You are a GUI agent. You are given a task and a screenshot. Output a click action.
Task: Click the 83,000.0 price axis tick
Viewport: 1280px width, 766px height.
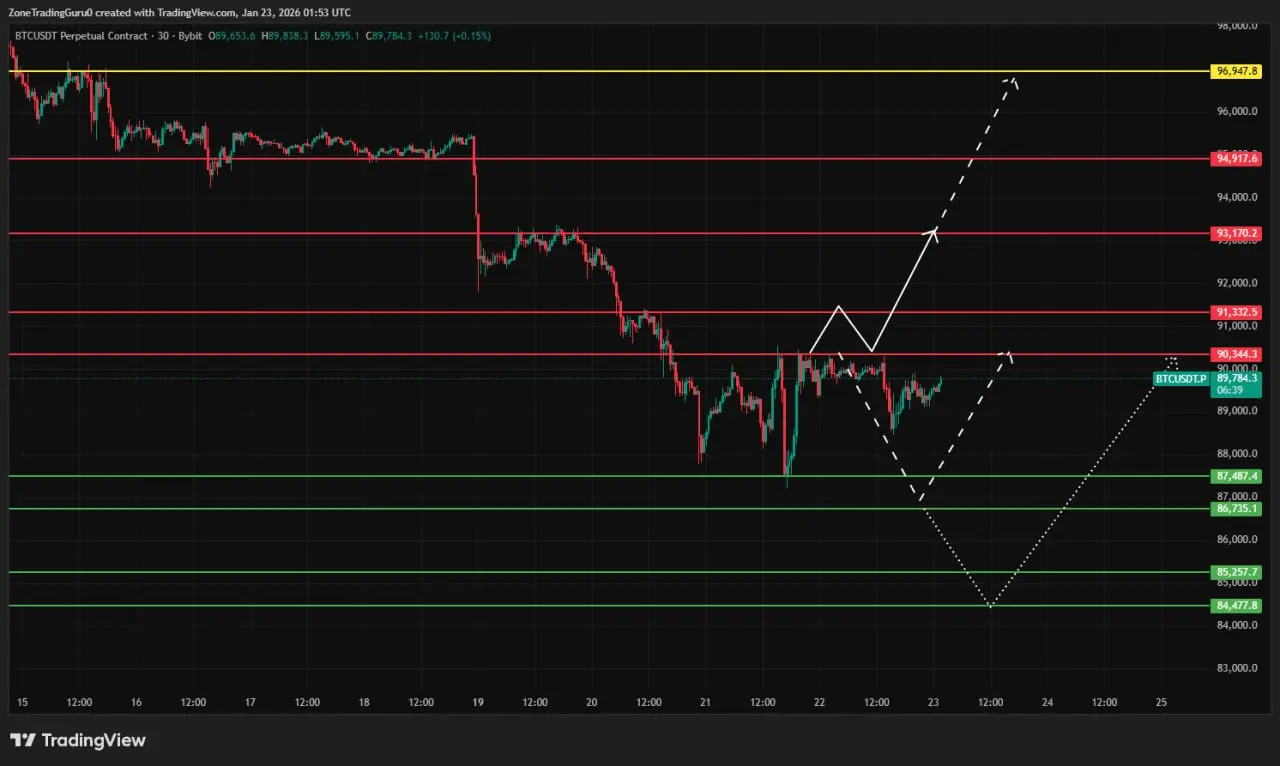click(1237, 669)
